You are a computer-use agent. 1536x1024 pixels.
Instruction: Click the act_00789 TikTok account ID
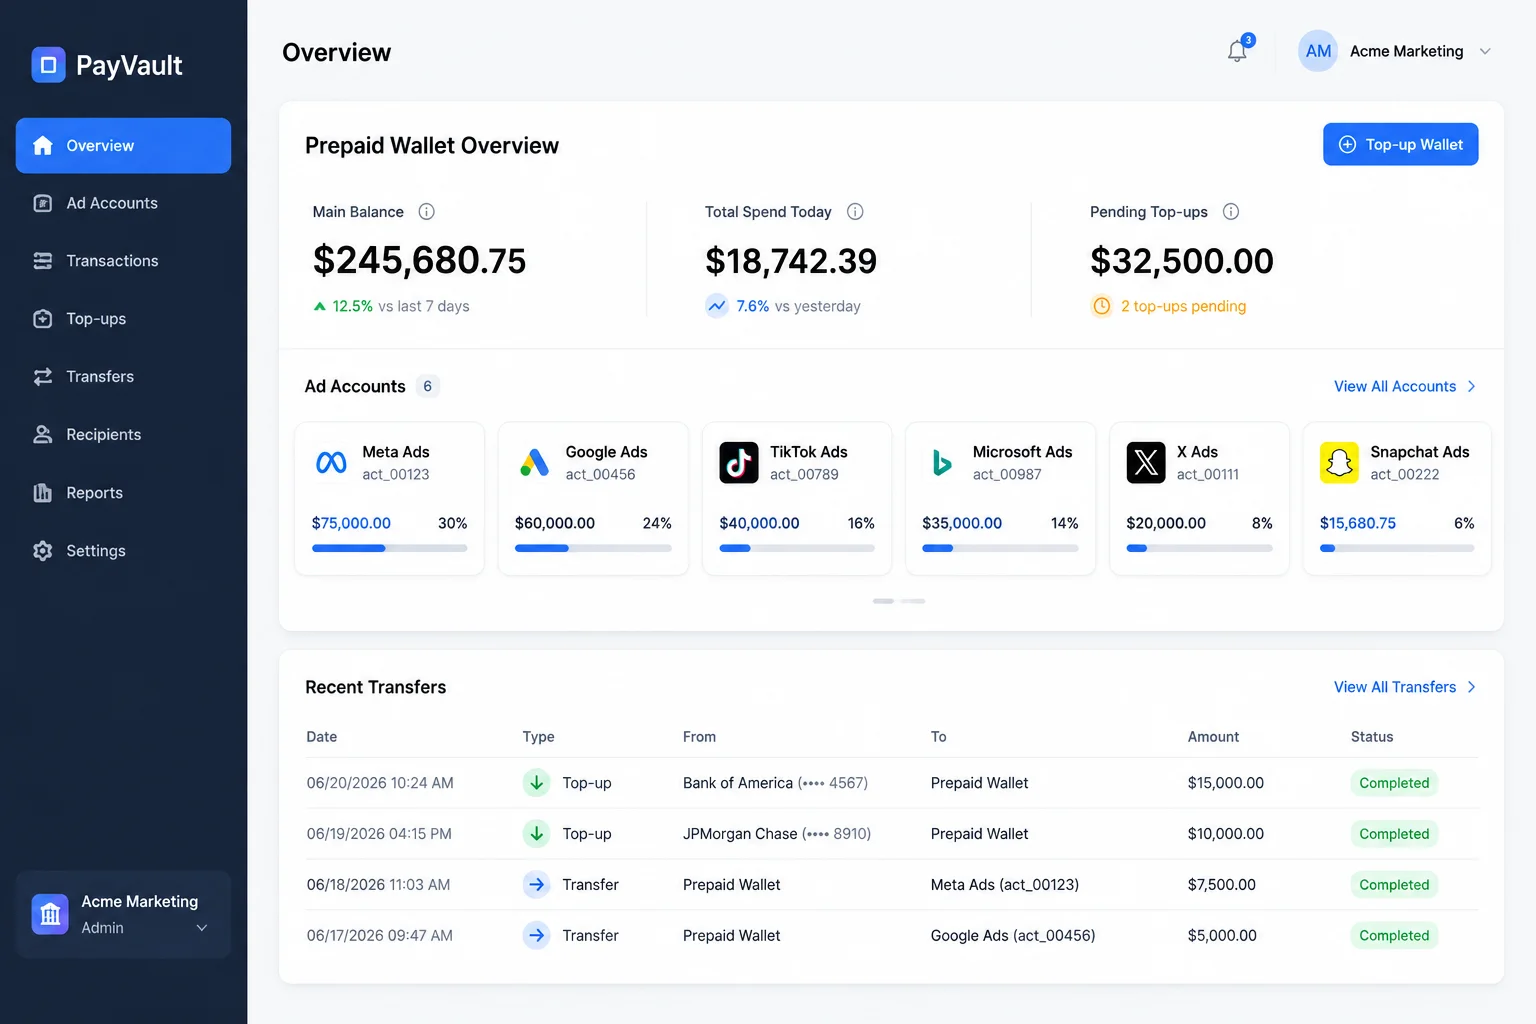coord(804,475)
